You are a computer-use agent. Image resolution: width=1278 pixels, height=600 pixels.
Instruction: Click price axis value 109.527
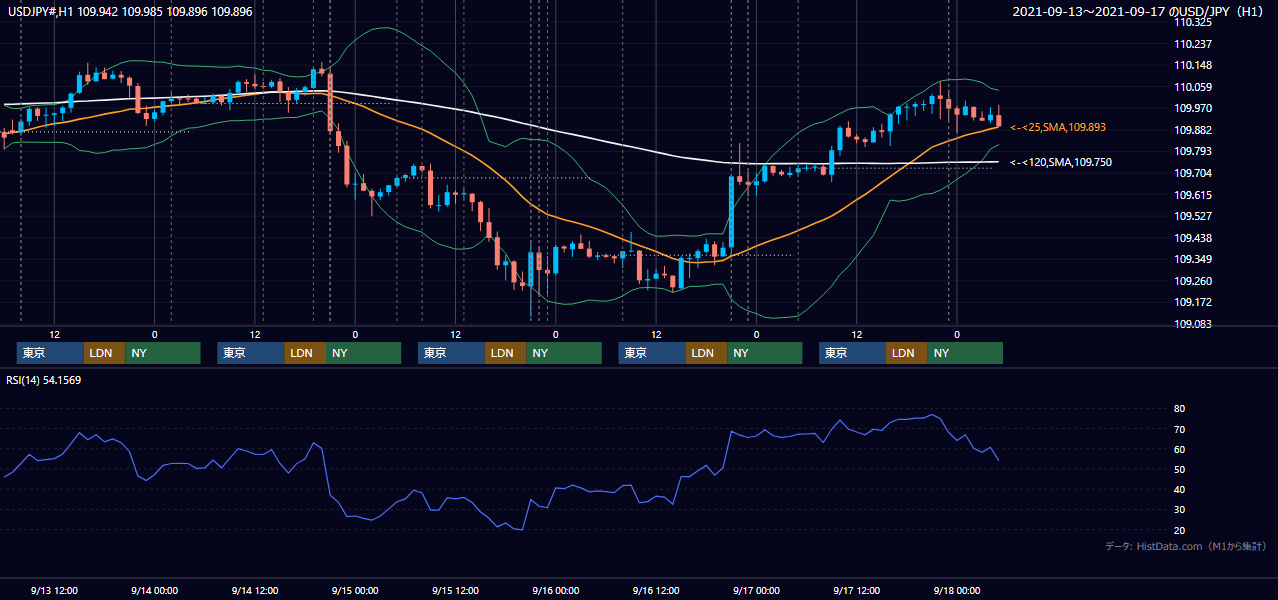pyautogui.click(x=1193, y=216)
